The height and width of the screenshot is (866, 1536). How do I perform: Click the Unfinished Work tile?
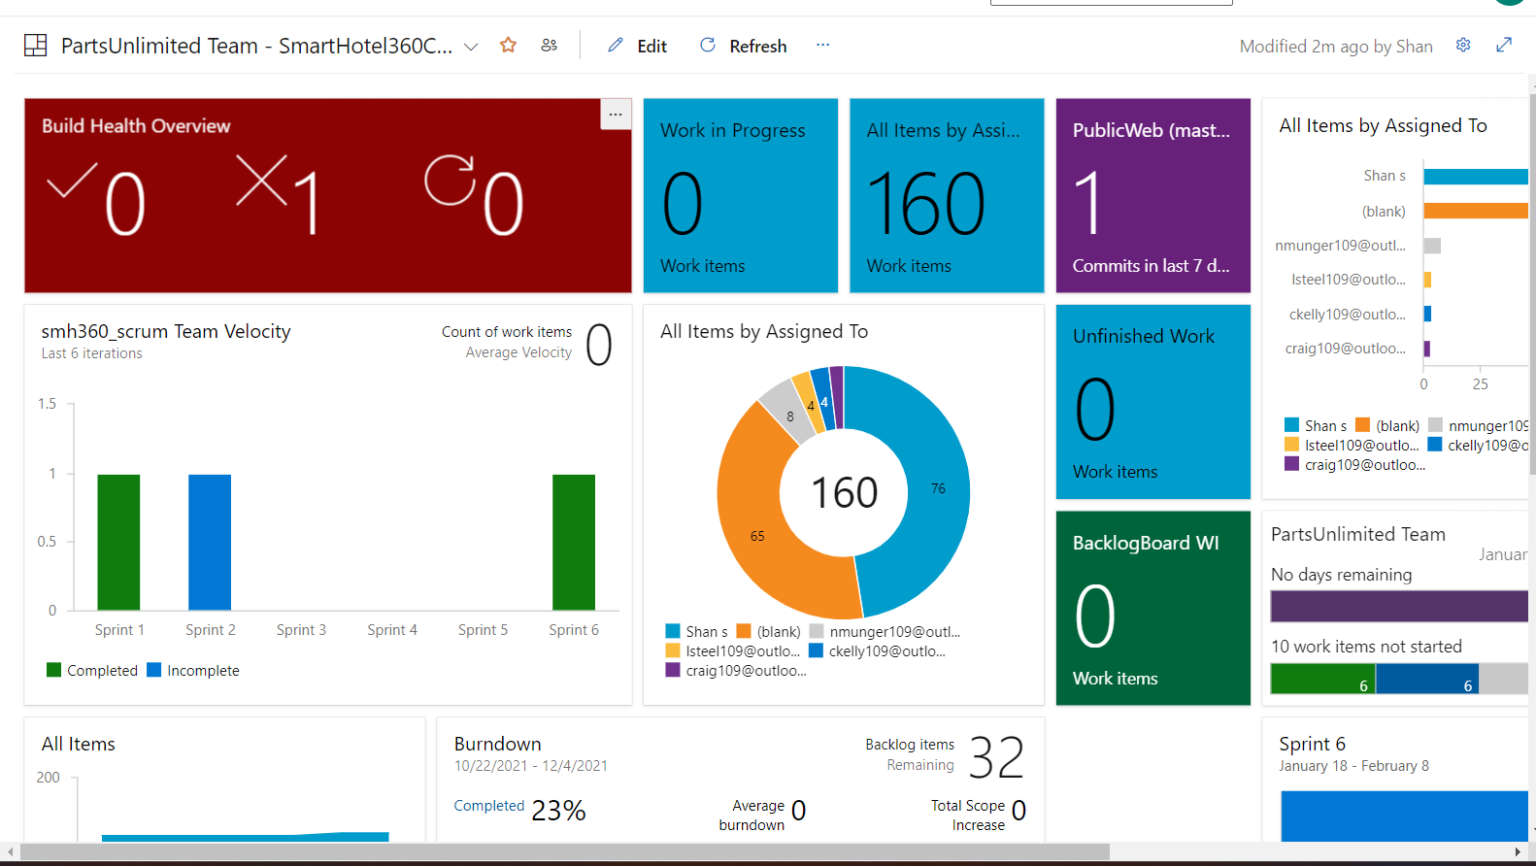click(x=1152, y=400)
